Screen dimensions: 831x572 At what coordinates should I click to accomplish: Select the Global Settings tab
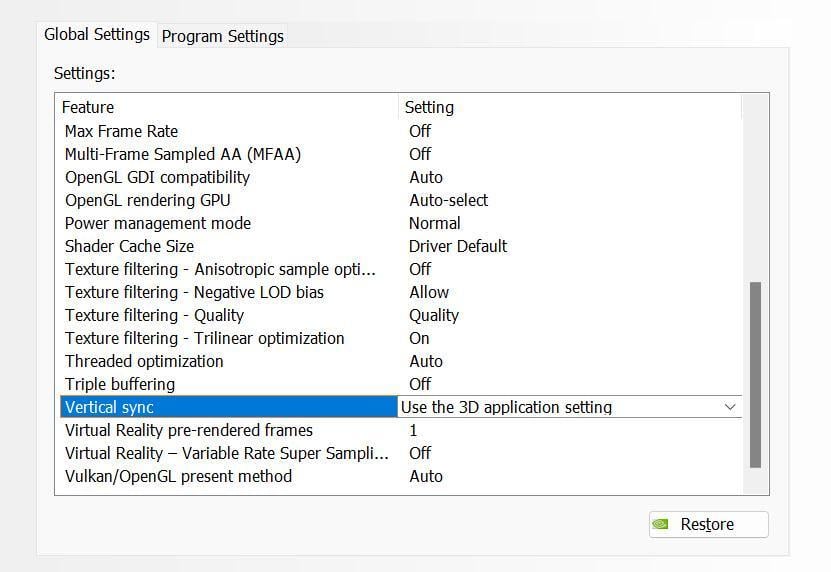97,34
